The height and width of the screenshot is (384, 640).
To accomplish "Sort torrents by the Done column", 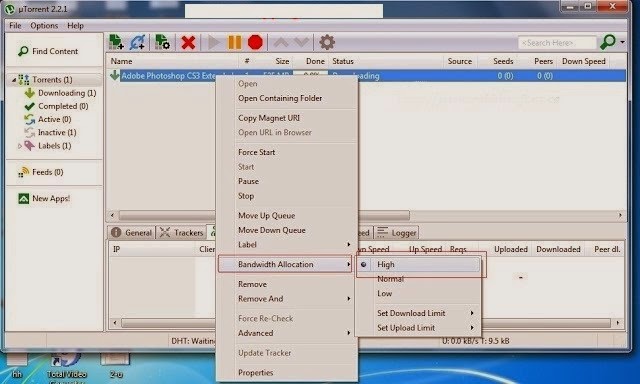I will coord(315,61).
